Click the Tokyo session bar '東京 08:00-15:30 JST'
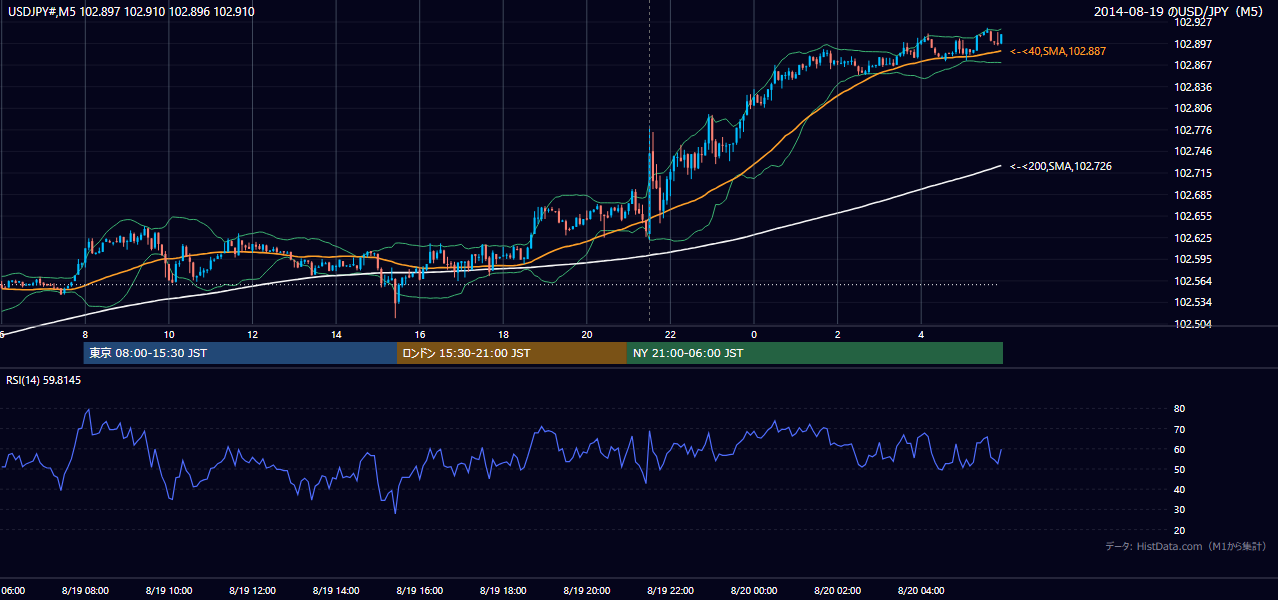The width and height of the screenshot is (1278, 600). pyautogui.click(x=240, y=353)
